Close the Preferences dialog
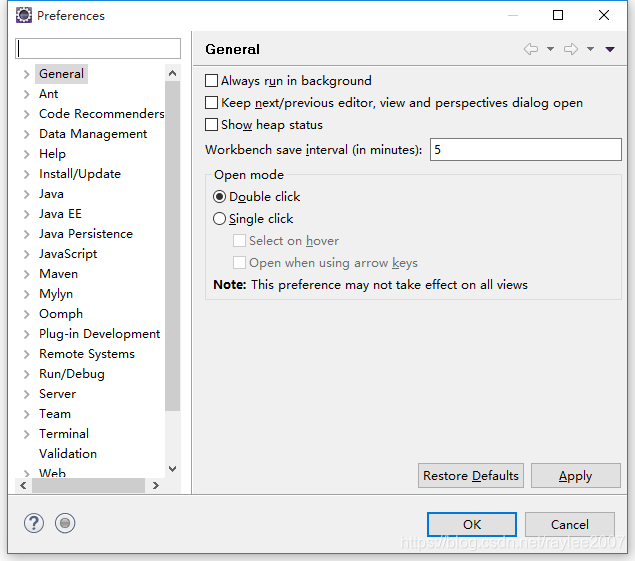 [604, 15]
